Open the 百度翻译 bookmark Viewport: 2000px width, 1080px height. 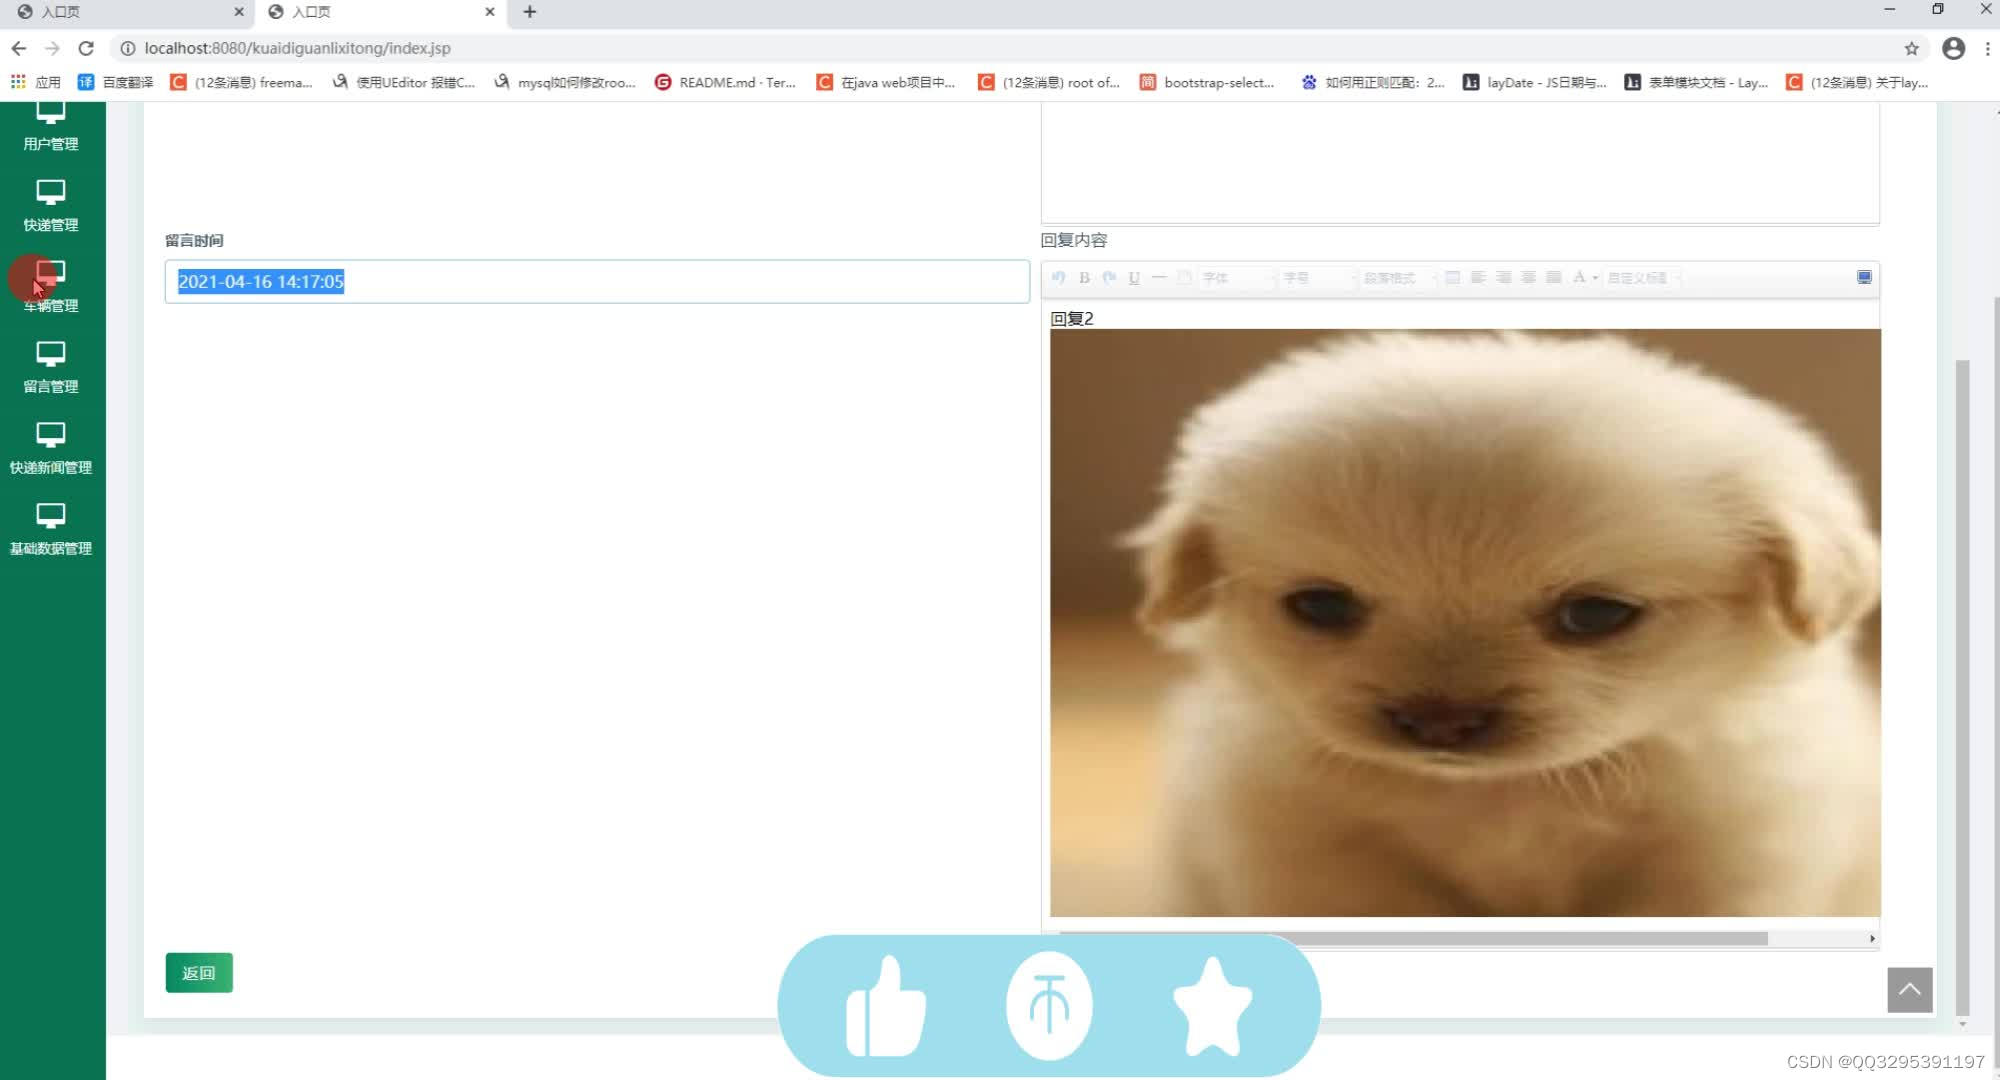pyautogui.click(x=116, y=82)
